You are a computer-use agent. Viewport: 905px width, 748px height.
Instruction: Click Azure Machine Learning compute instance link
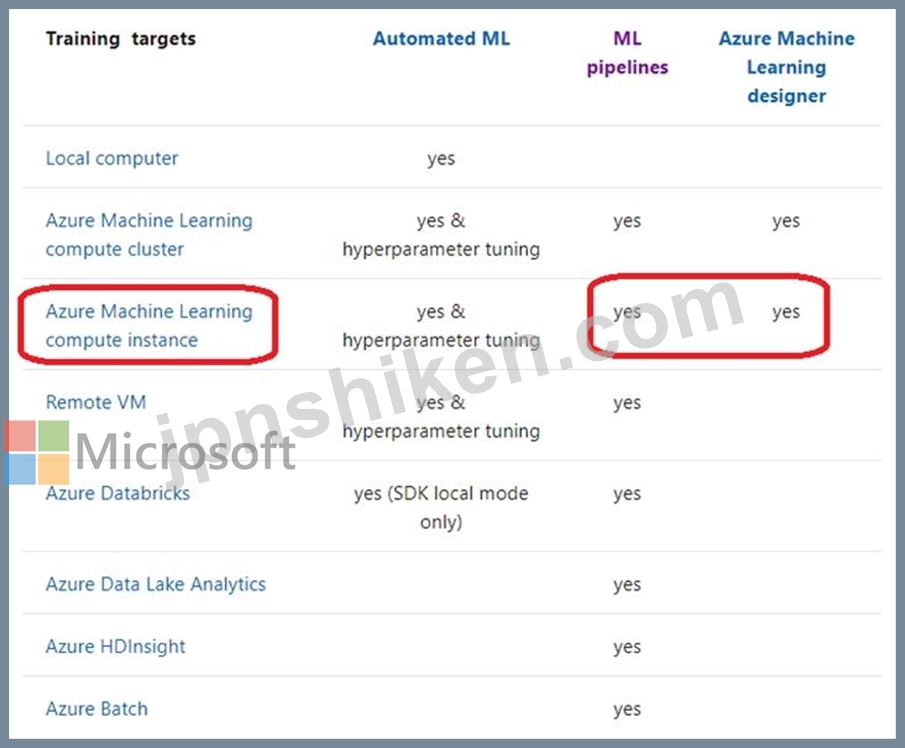point(148,325)
